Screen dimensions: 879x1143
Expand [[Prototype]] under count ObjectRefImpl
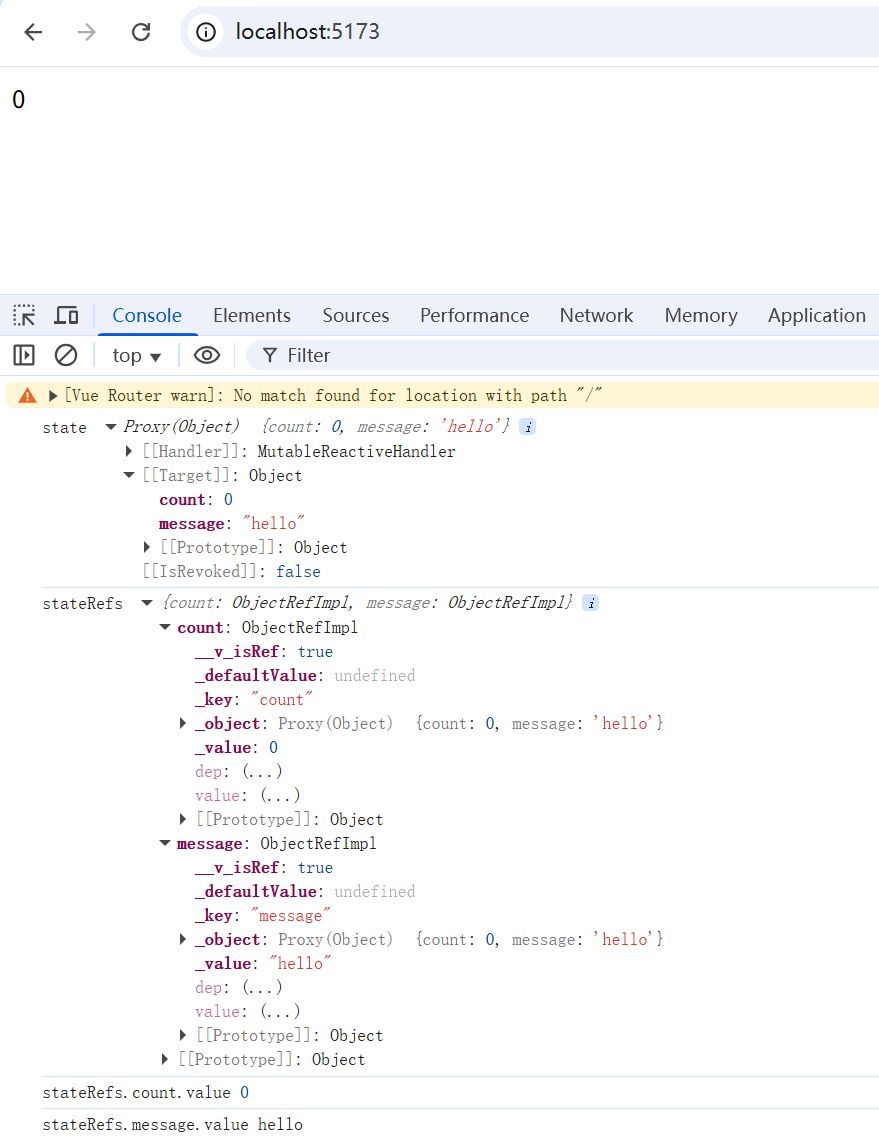click(x=183, y=819)
